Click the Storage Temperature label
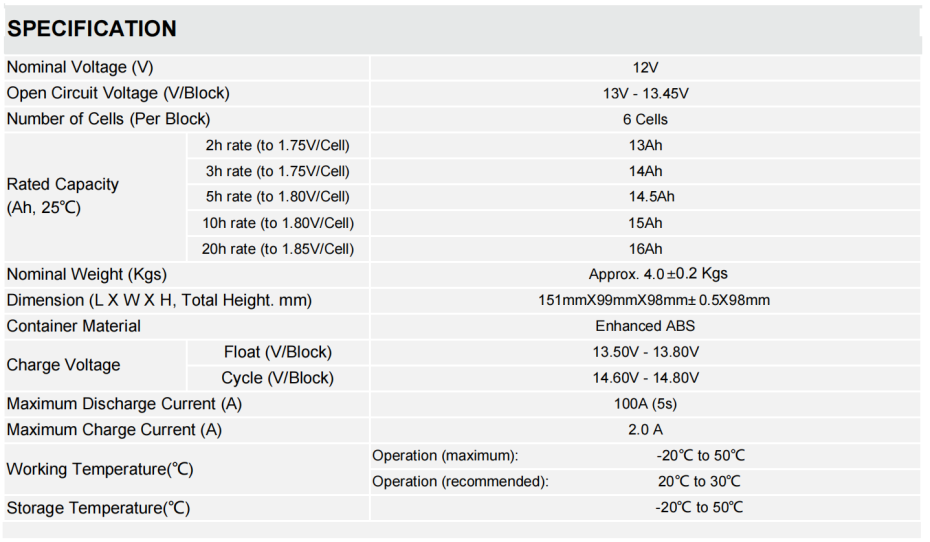 point(98,508)
